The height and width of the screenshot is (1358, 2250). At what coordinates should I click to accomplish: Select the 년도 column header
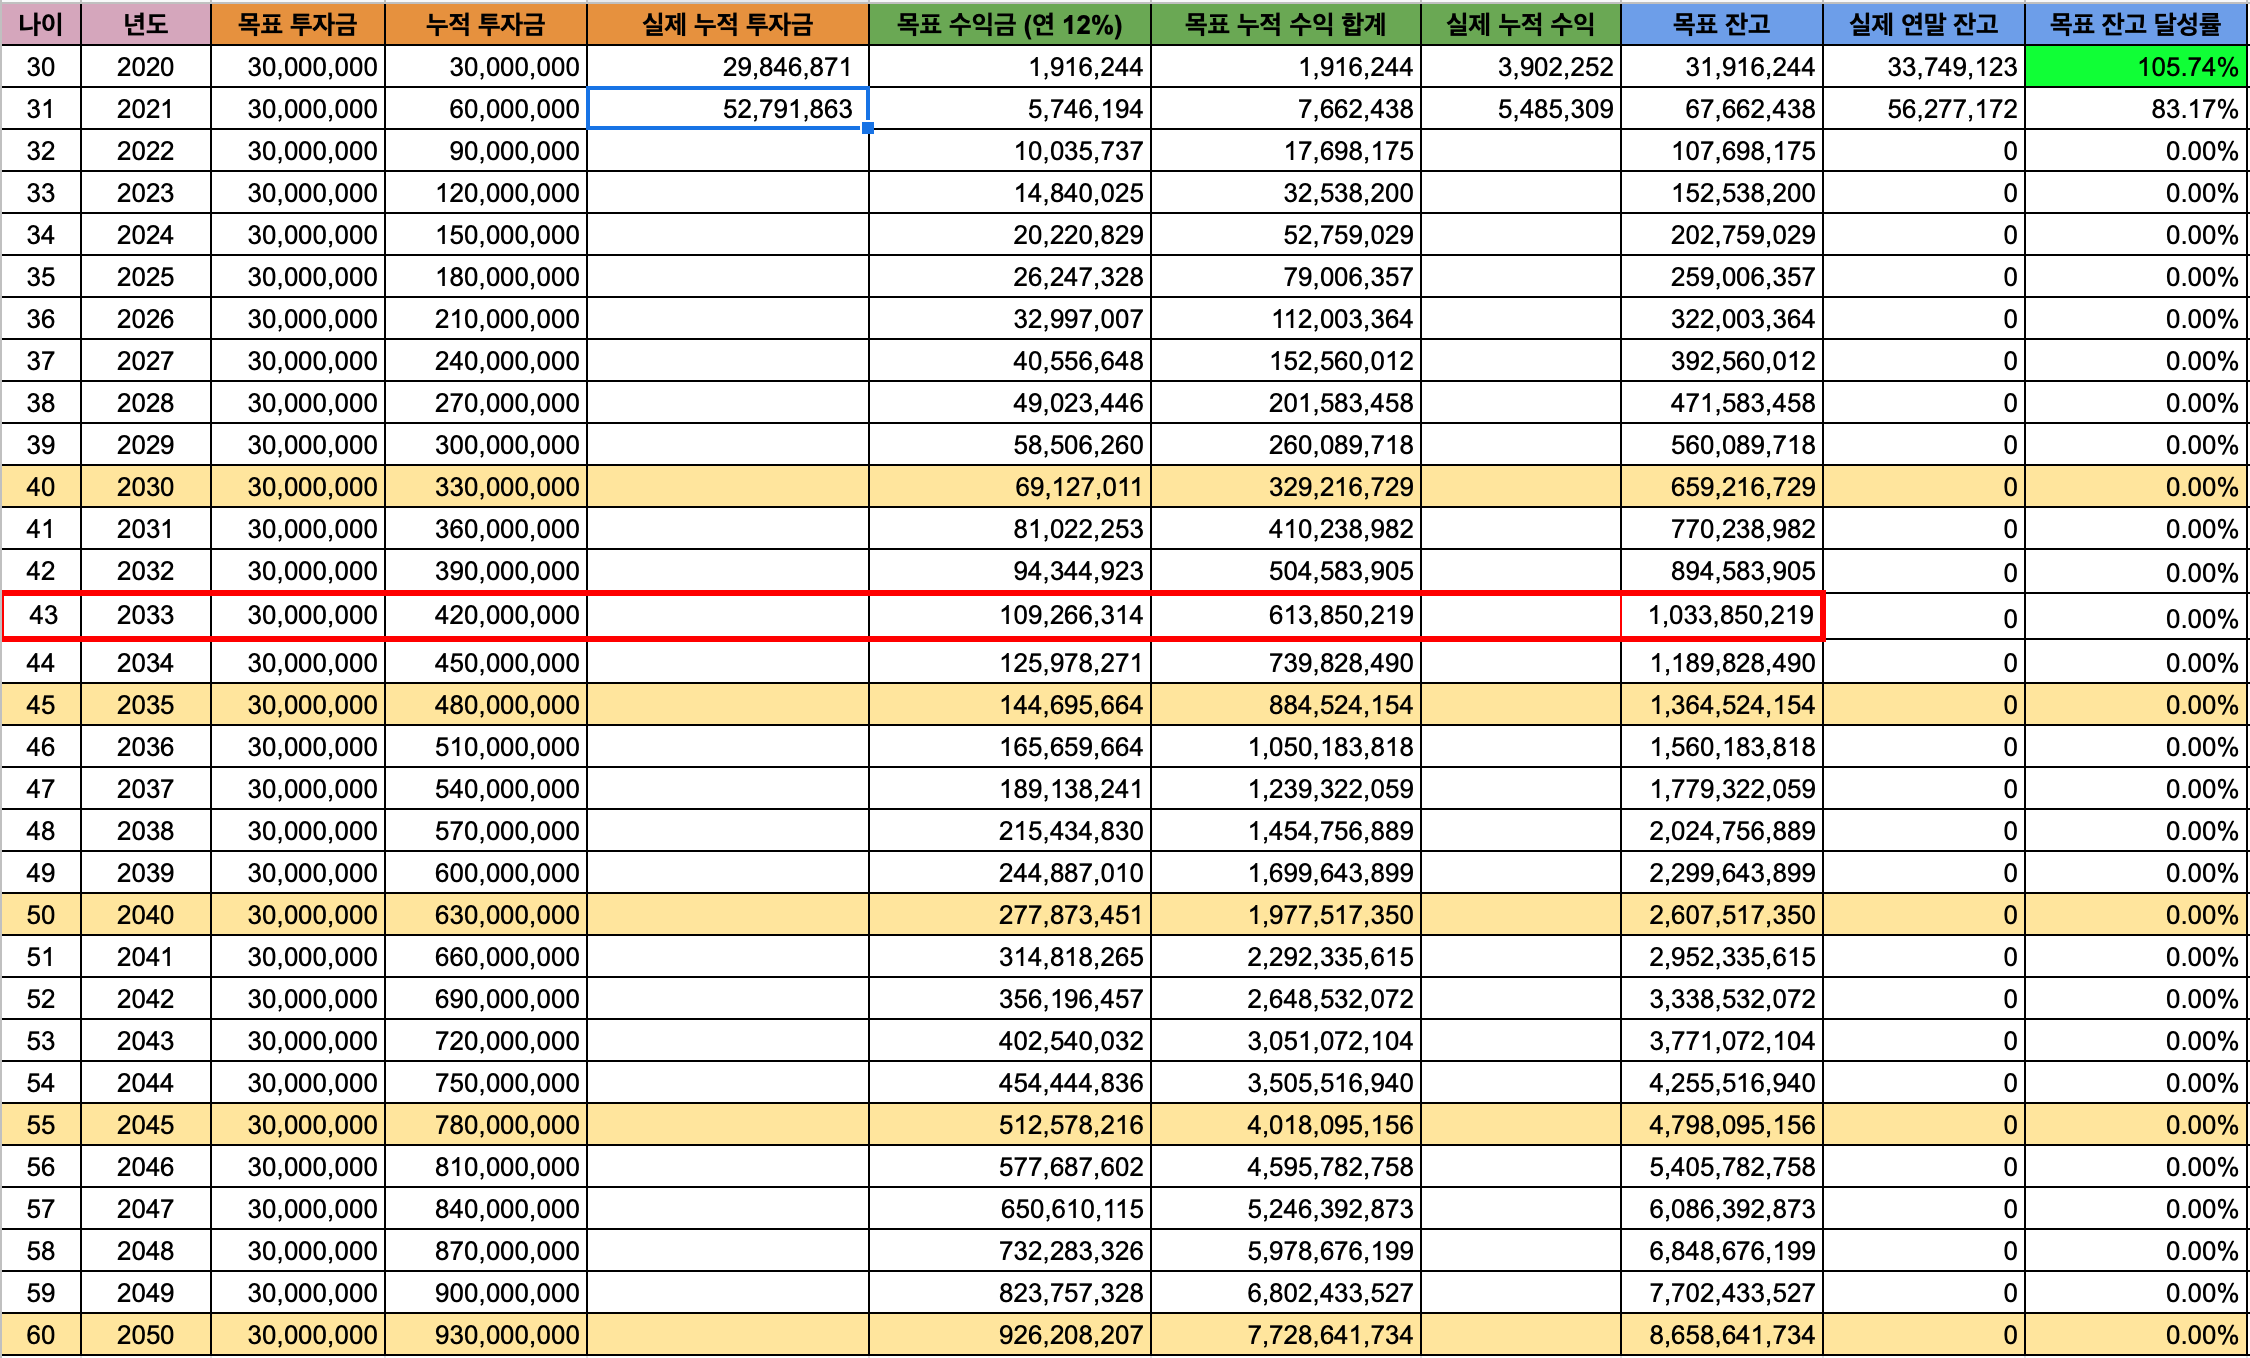click(x=146, y=23)
